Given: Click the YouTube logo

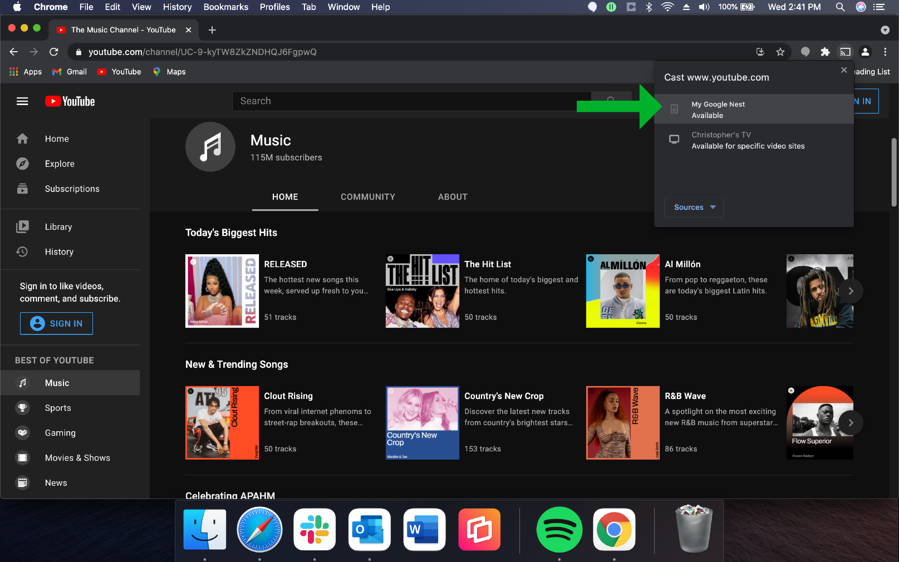Looking at the screenshot, I should point(70,102).
